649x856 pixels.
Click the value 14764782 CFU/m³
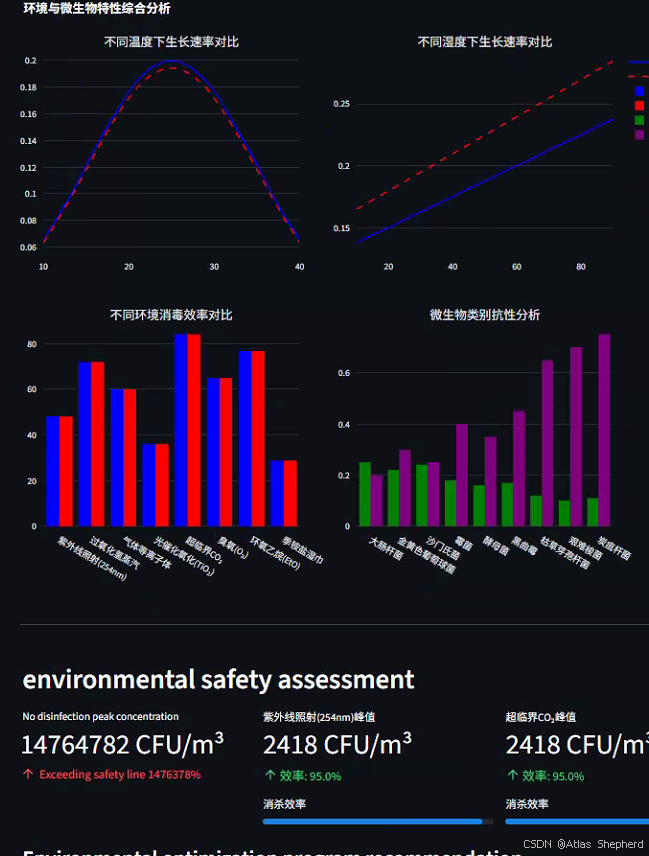coord(122,744)
